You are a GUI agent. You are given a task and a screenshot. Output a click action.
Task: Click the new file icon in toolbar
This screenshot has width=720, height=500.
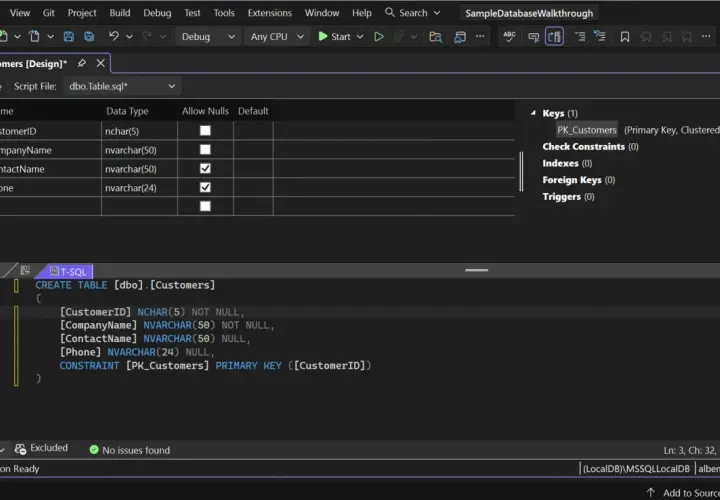[34, 36]
